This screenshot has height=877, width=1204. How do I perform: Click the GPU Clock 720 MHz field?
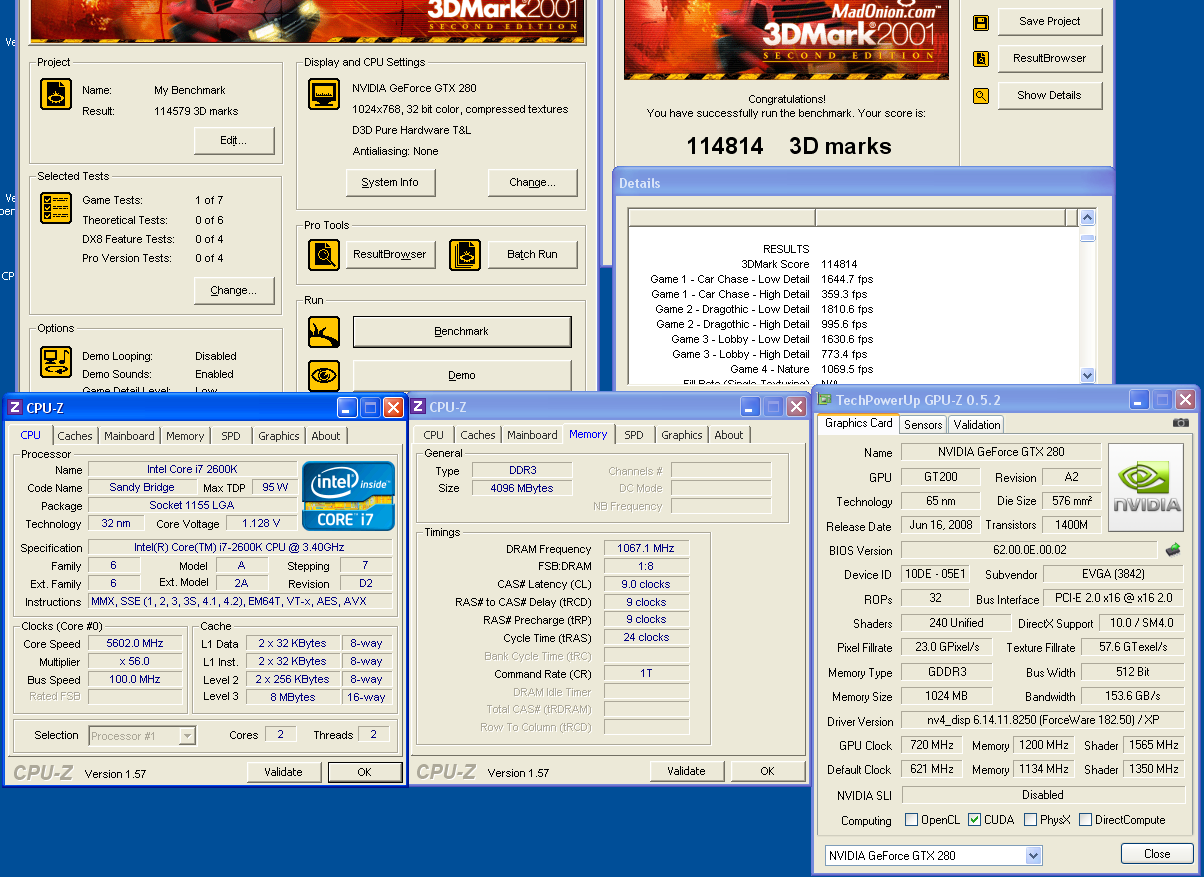point(931,746)
